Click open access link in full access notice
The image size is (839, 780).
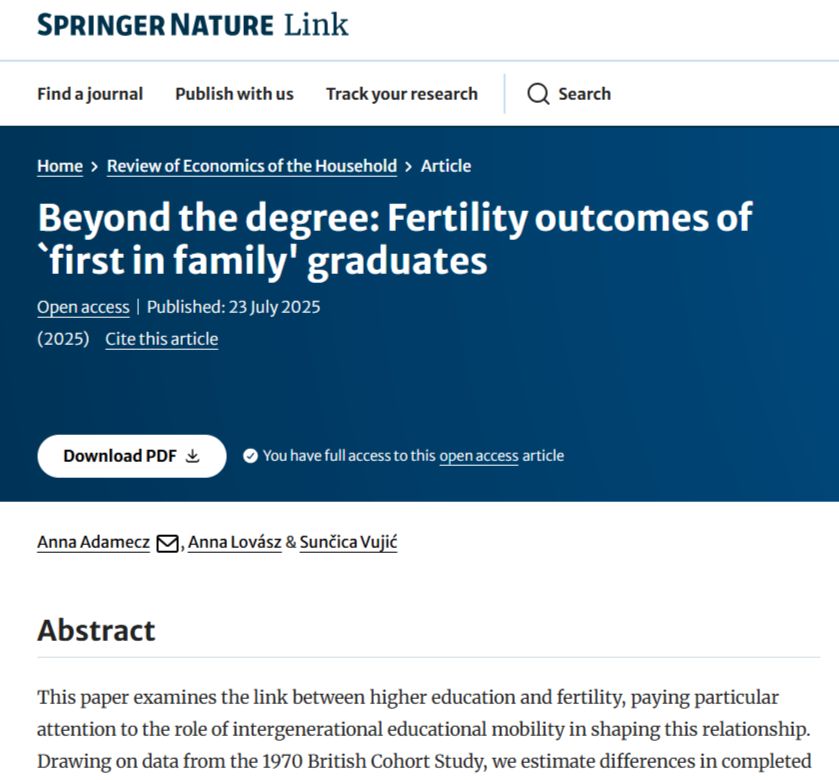pyautogui.click(x=479, y=456)
